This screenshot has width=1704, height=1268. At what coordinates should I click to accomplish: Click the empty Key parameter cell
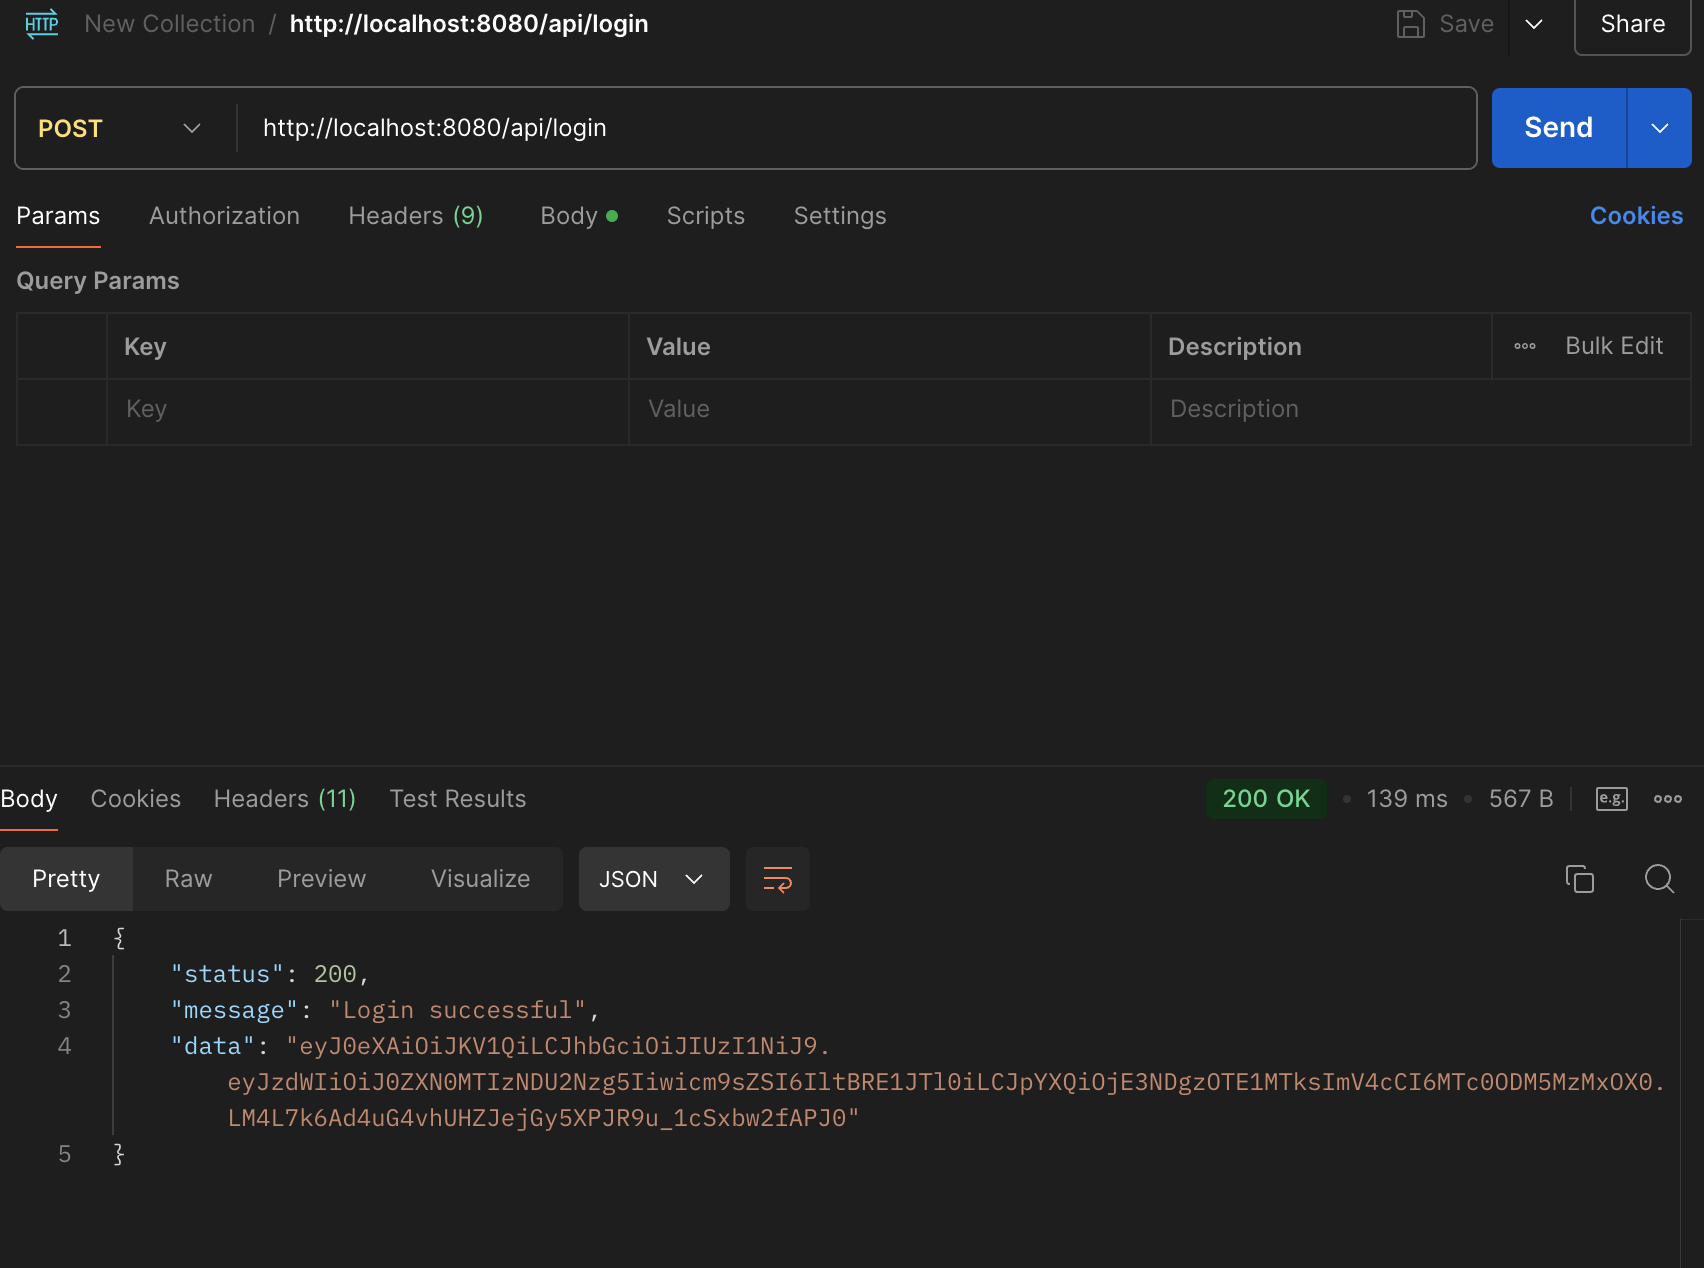(x=367, y=410)
